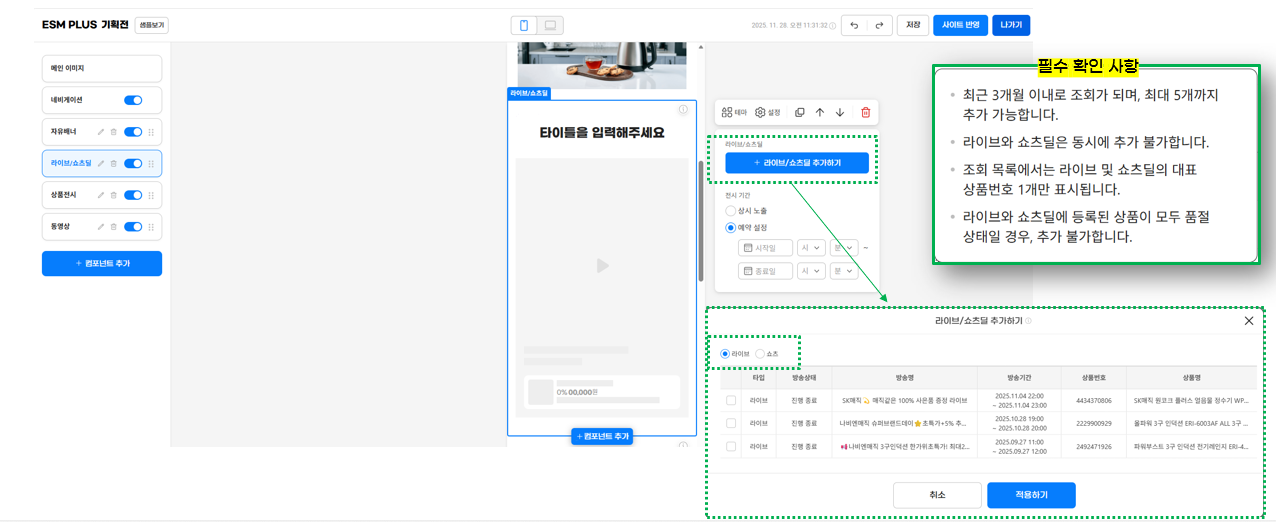Click 타이틀을 입력해주세요 title text

(602, 133)
